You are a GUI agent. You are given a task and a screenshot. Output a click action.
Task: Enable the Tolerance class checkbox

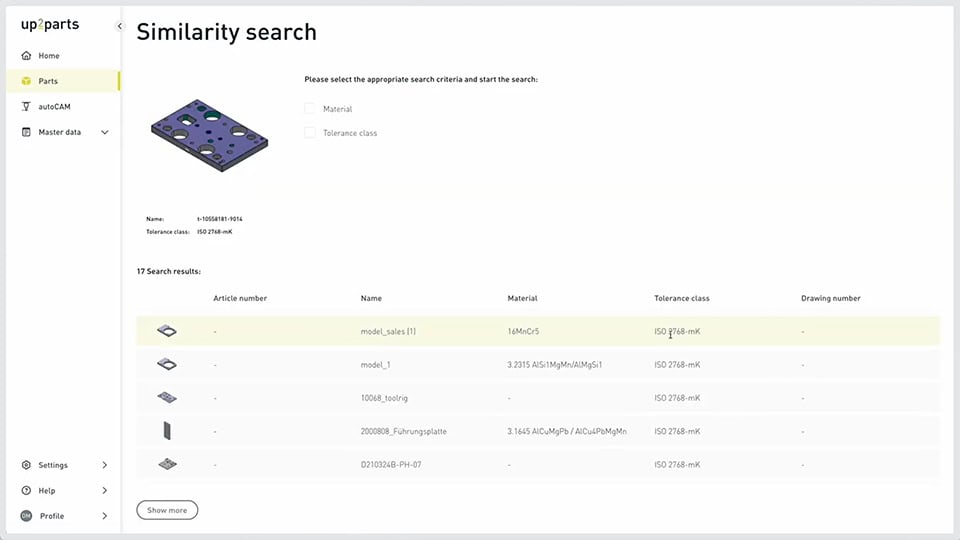click(x=310, y=132)
